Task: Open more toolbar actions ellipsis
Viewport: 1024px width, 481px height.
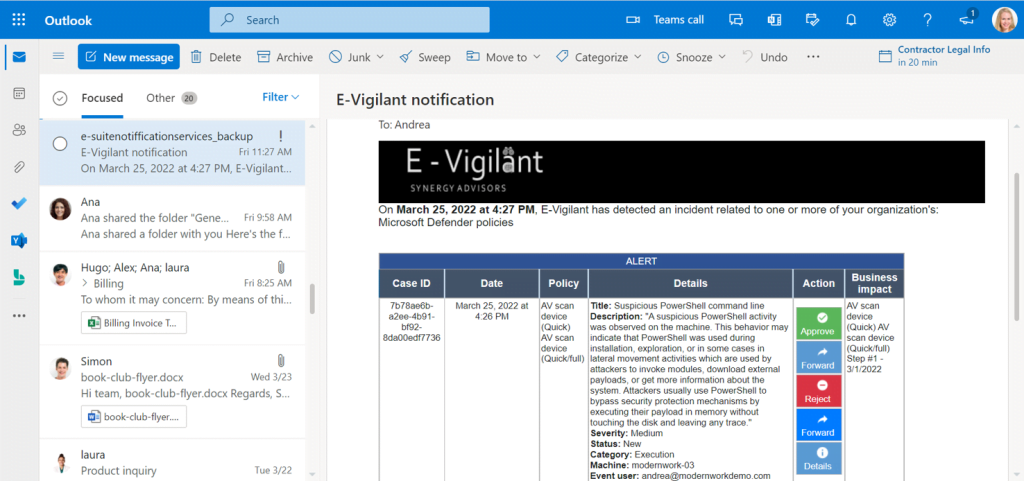Action: (812, 57)
